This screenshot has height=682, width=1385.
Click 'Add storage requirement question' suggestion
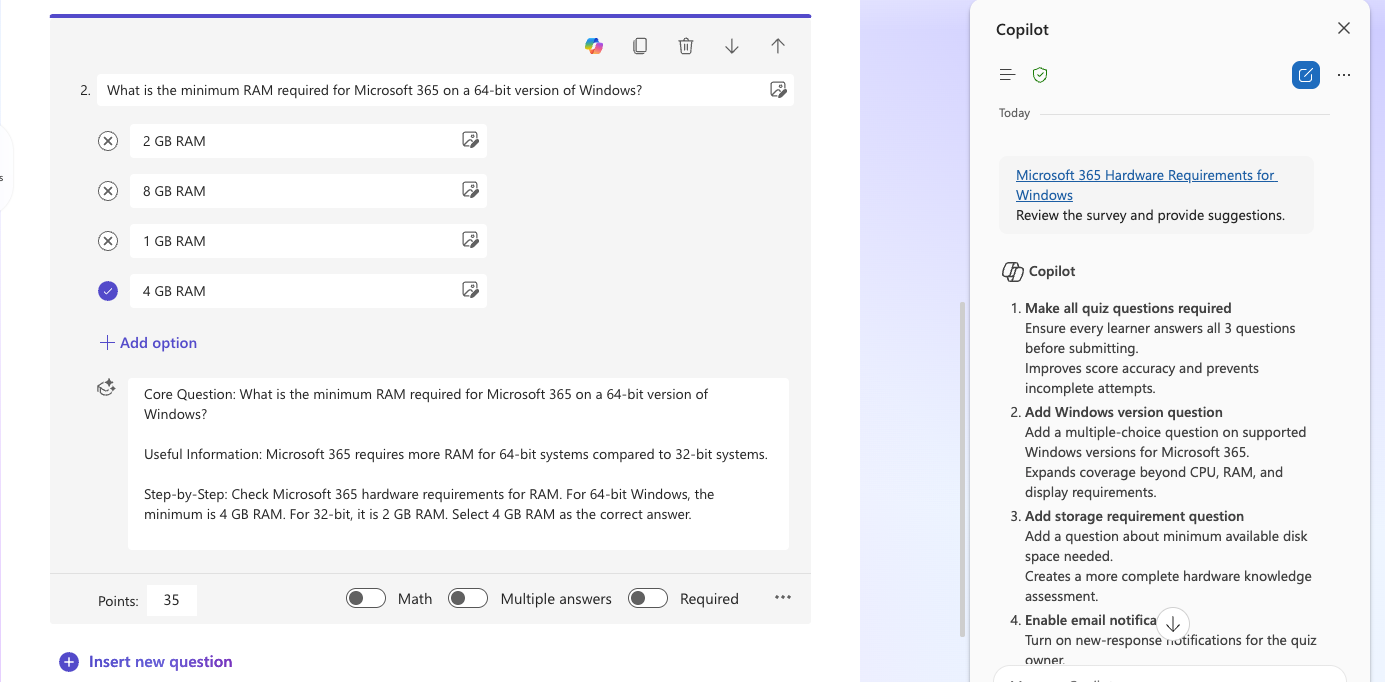tap(1134, 516)
